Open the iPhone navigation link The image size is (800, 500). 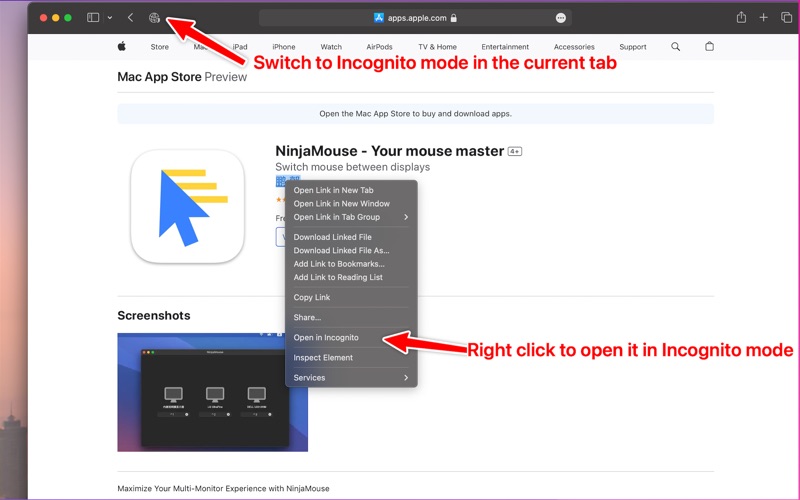point(284,46)
